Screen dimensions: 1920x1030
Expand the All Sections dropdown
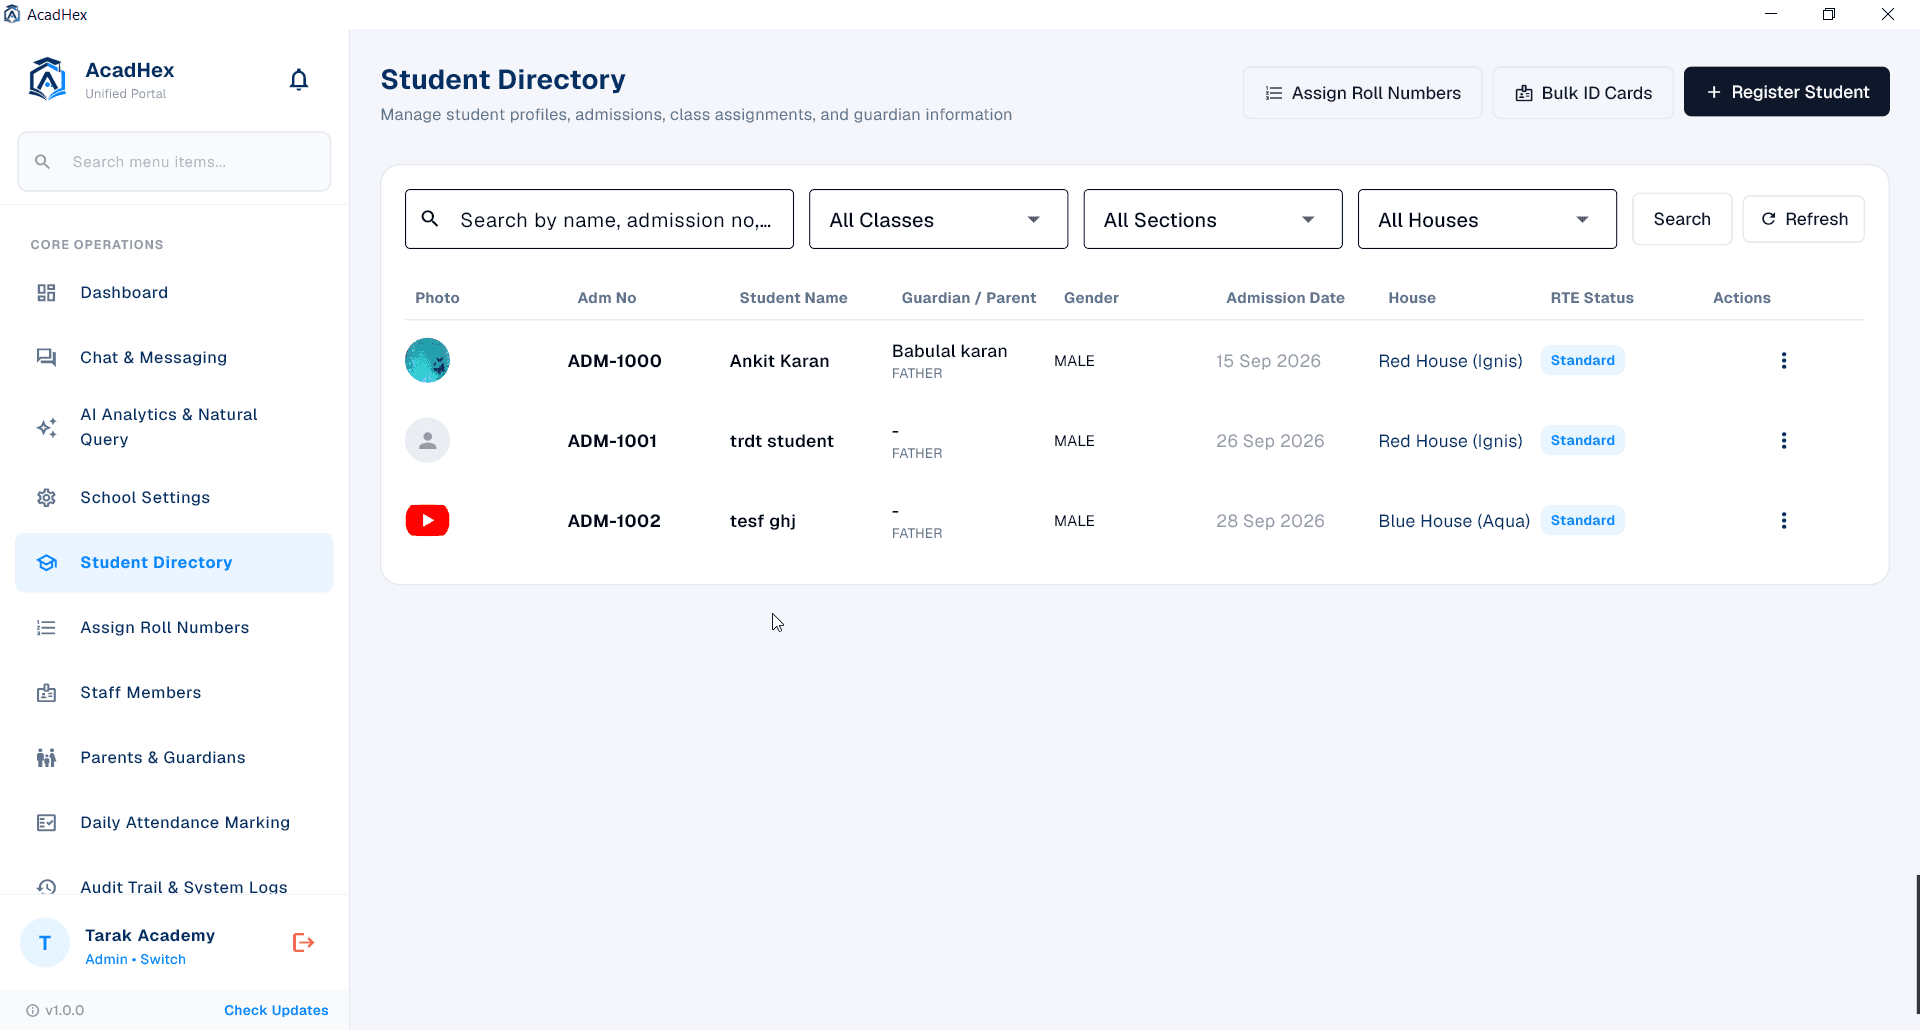[1213, 219]
